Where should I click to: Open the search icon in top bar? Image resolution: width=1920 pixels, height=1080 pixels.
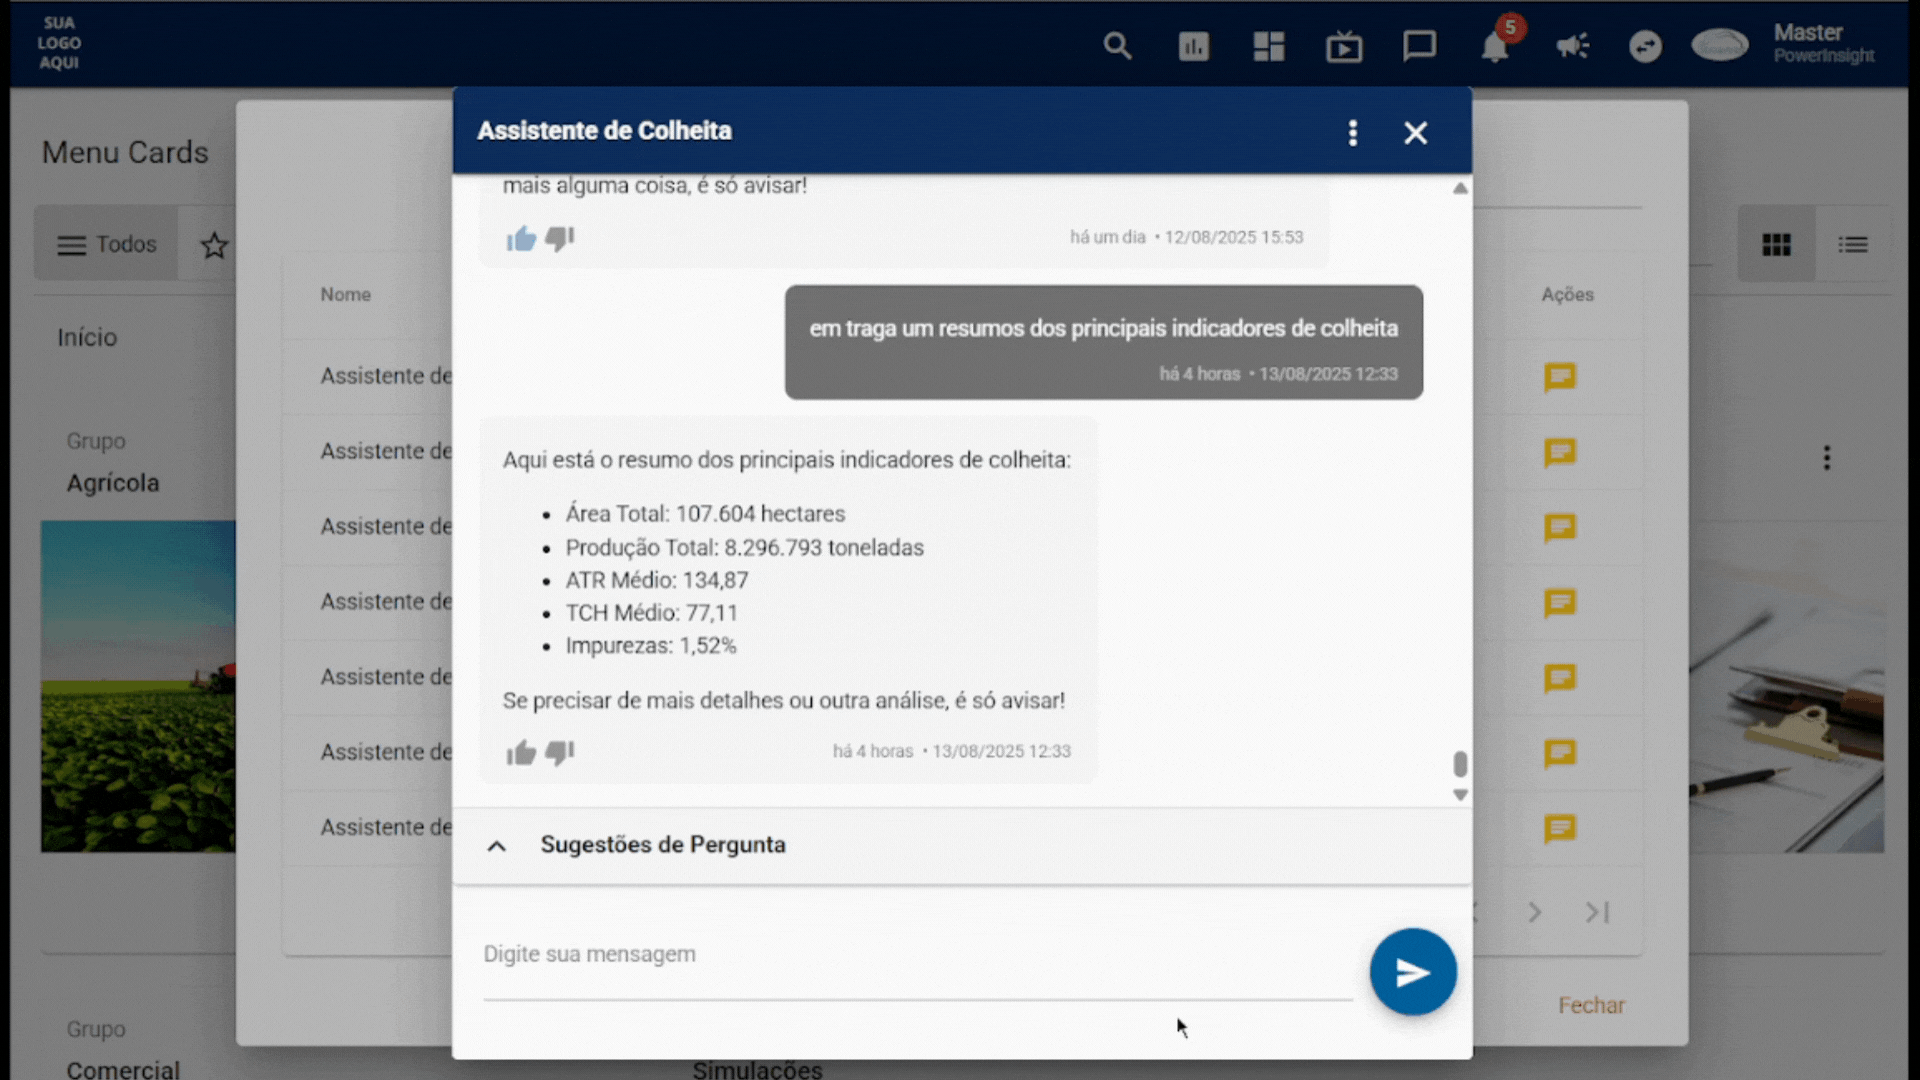1117,46
